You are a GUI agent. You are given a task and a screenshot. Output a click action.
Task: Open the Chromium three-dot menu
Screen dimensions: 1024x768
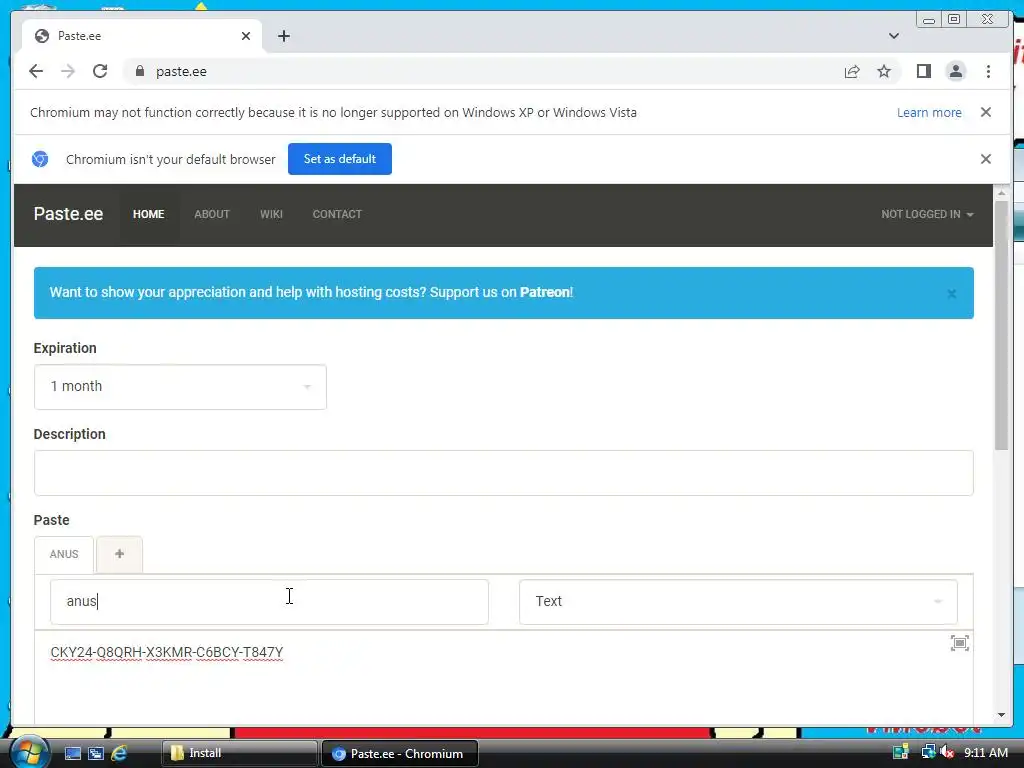(x=988, y=71)
